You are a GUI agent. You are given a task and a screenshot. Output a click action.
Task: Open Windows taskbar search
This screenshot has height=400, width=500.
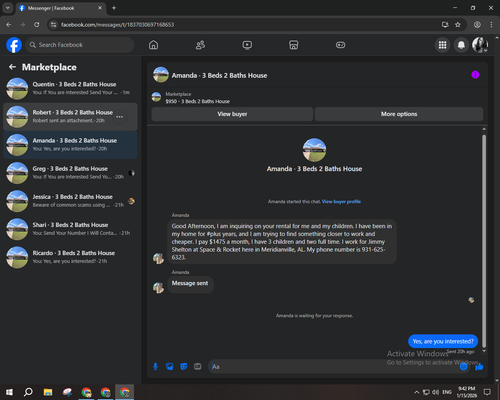pos(28,392)
